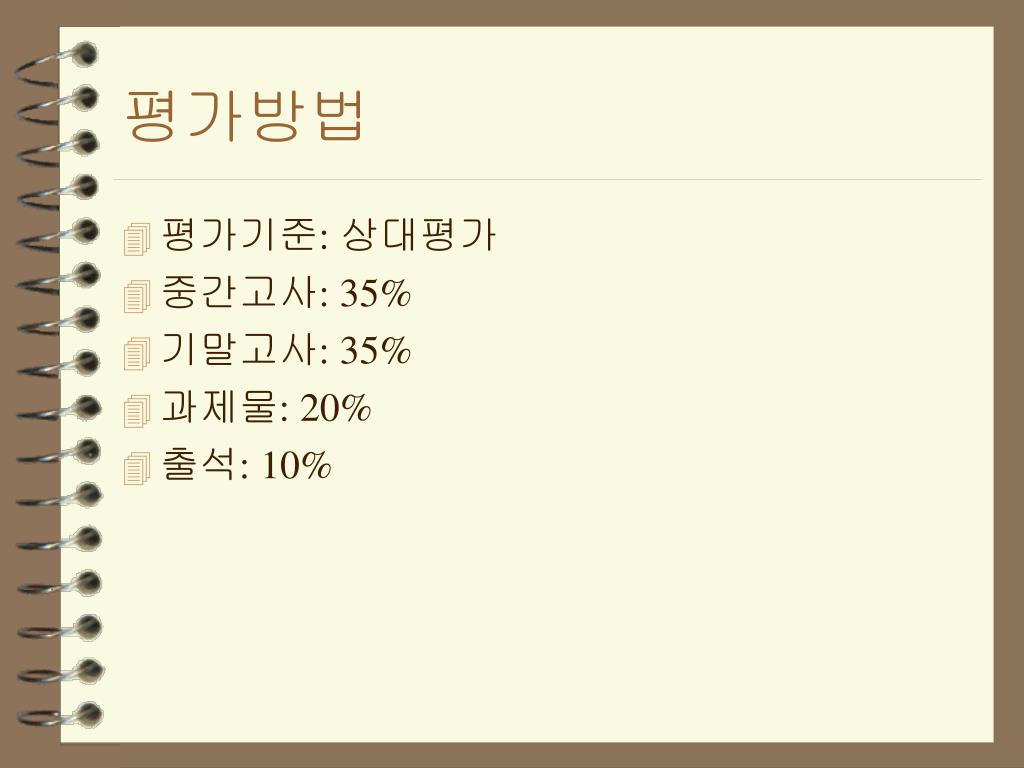Select the 20% value after 과제물
1024x768 pixels.
point(336,408)
